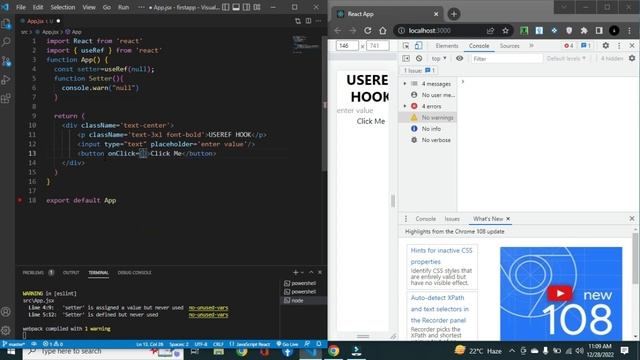Open the editor More Actions ellipsis
640x360 pixels.
point(318,21)
